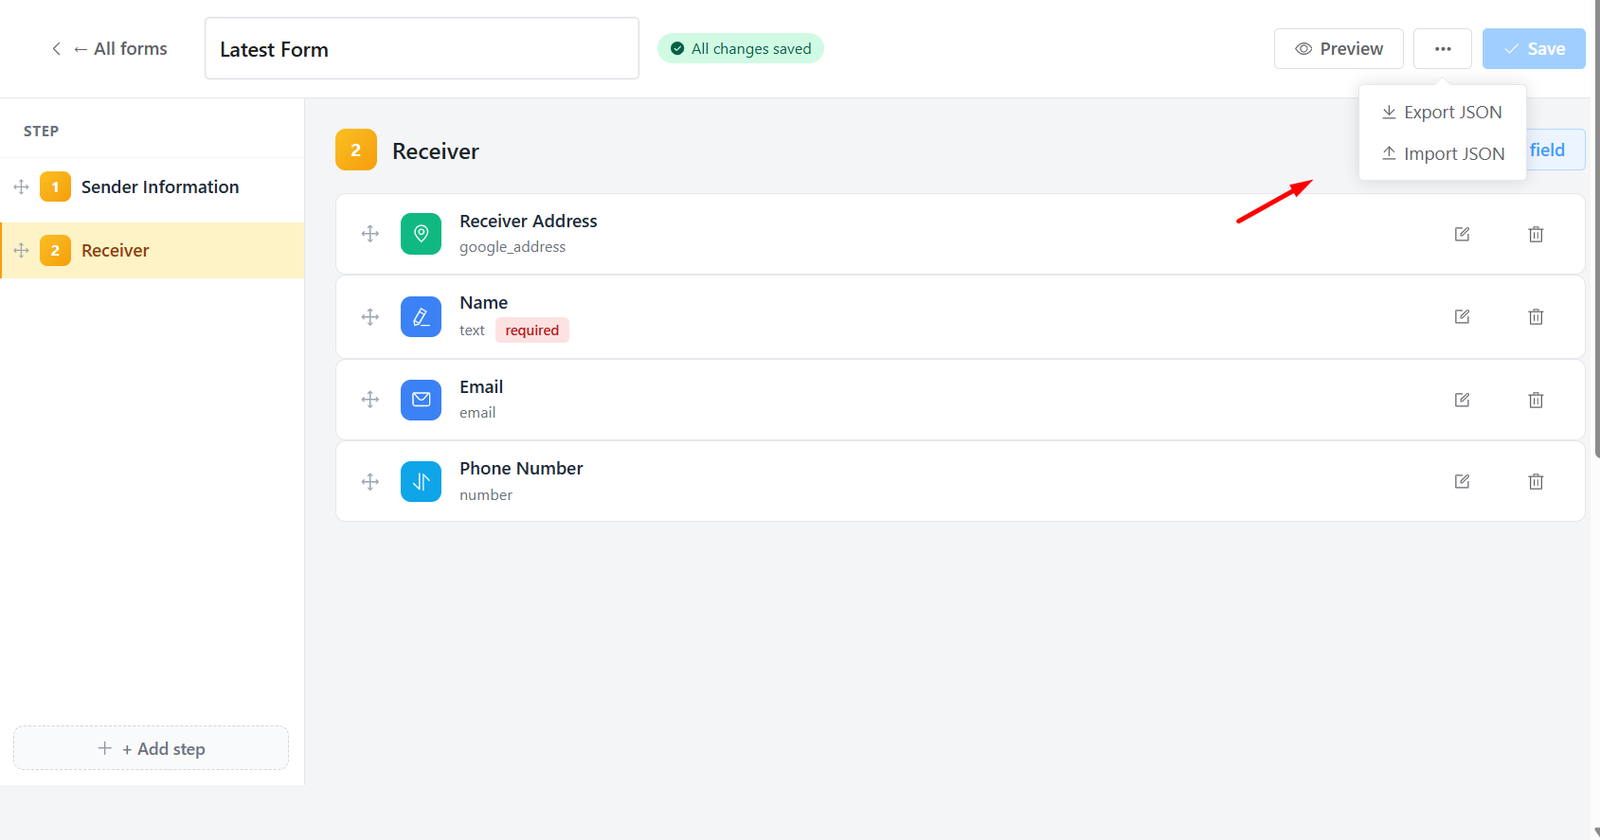Delete the Email field
This screenshot has height=840, width=1600.
coord(1536,400)
